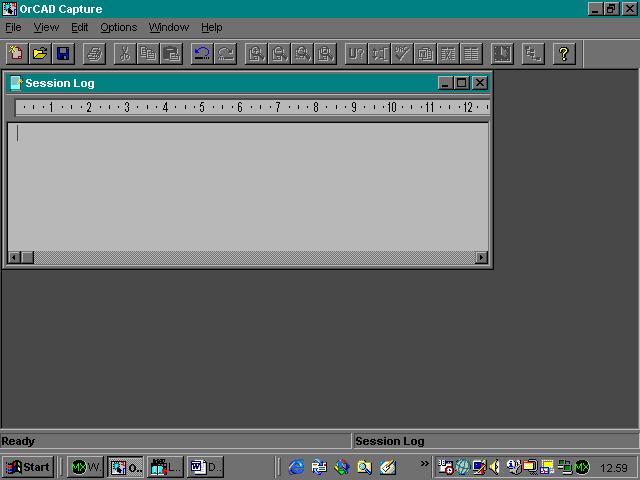640x480 pixels.
Task: Open the Windows Start menu
Action: click(28, 467)
